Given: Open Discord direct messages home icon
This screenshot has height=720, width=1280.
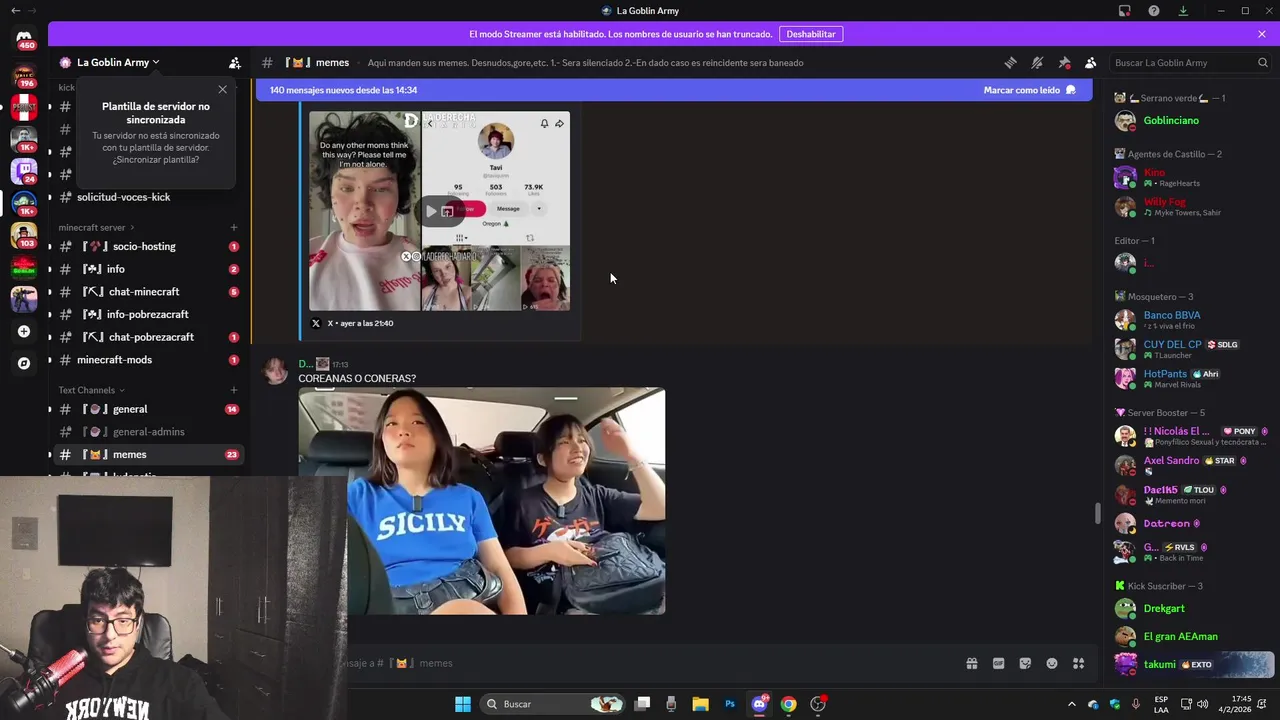Looking at the screenshot, I should coord(24,39).
